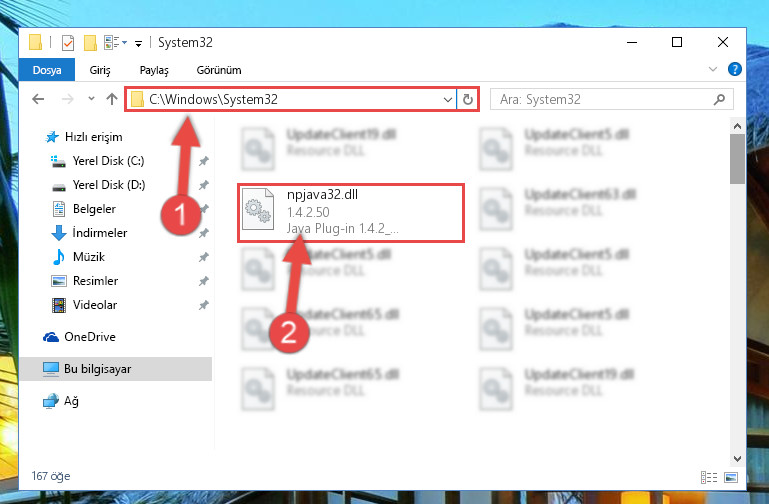
Task: Open the Dosya menu tab
Action: click(x=47, y=70)
